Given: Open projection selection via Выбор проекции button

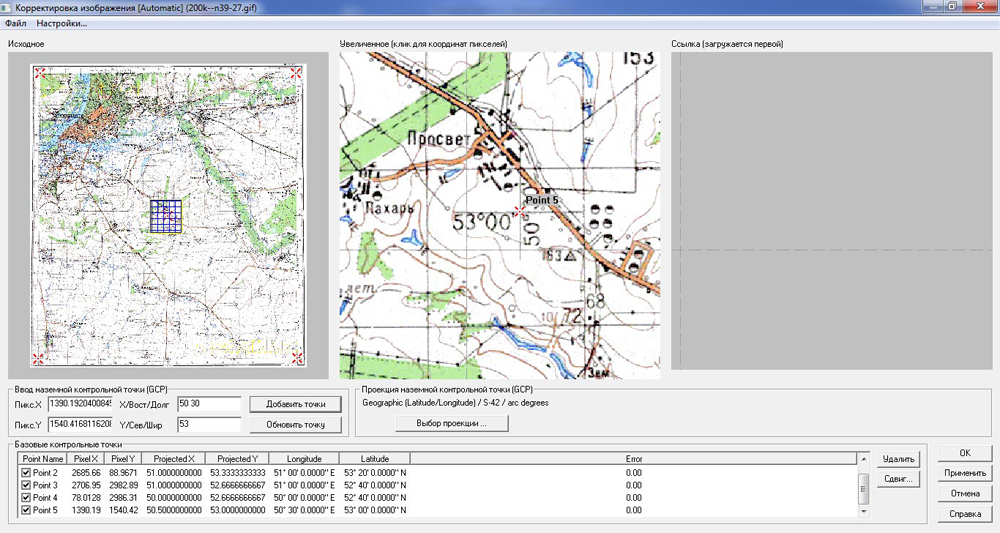Looking at the screenshot, I should click(x=451, y=424).
